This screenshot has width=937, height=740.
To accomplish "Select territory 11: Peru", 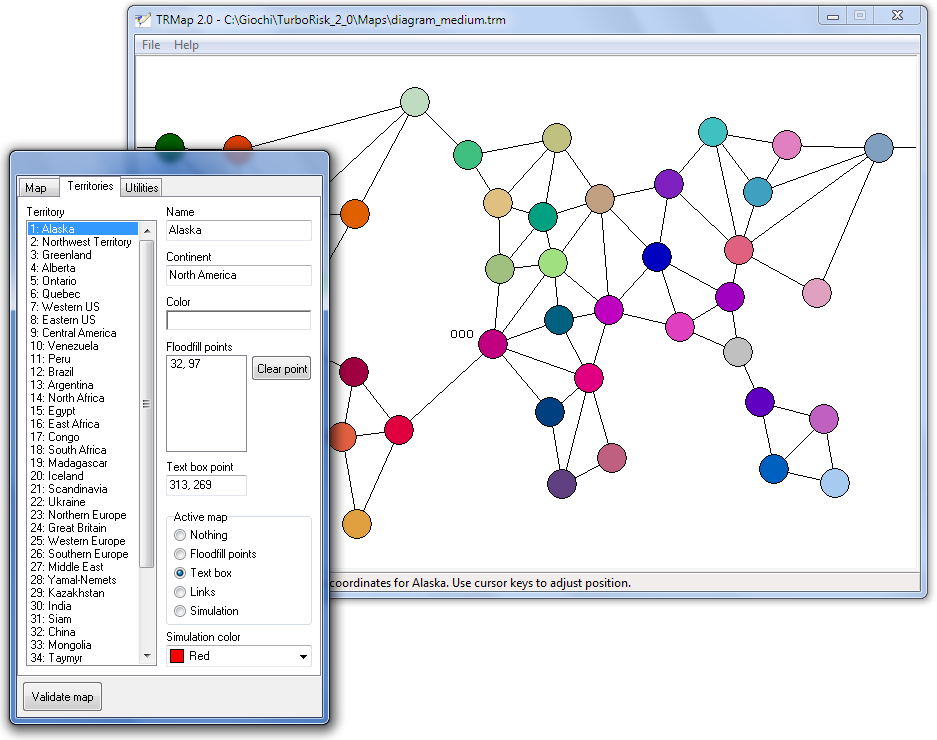I will pyautogui.click(x=83, y=359).
